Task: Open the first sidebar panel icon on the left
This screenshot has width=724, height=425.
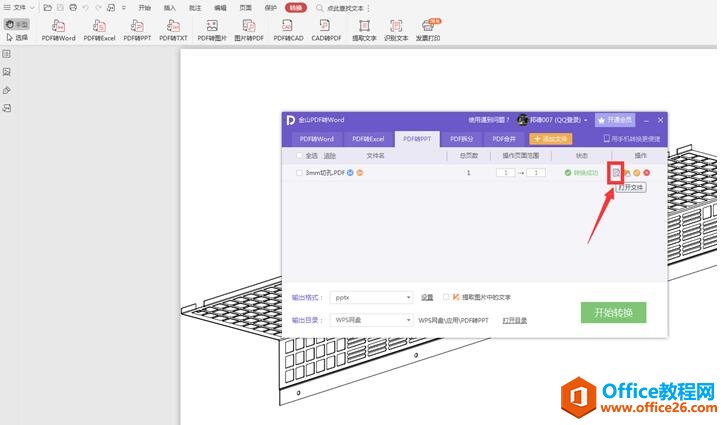Action: [x=6, y=54]
